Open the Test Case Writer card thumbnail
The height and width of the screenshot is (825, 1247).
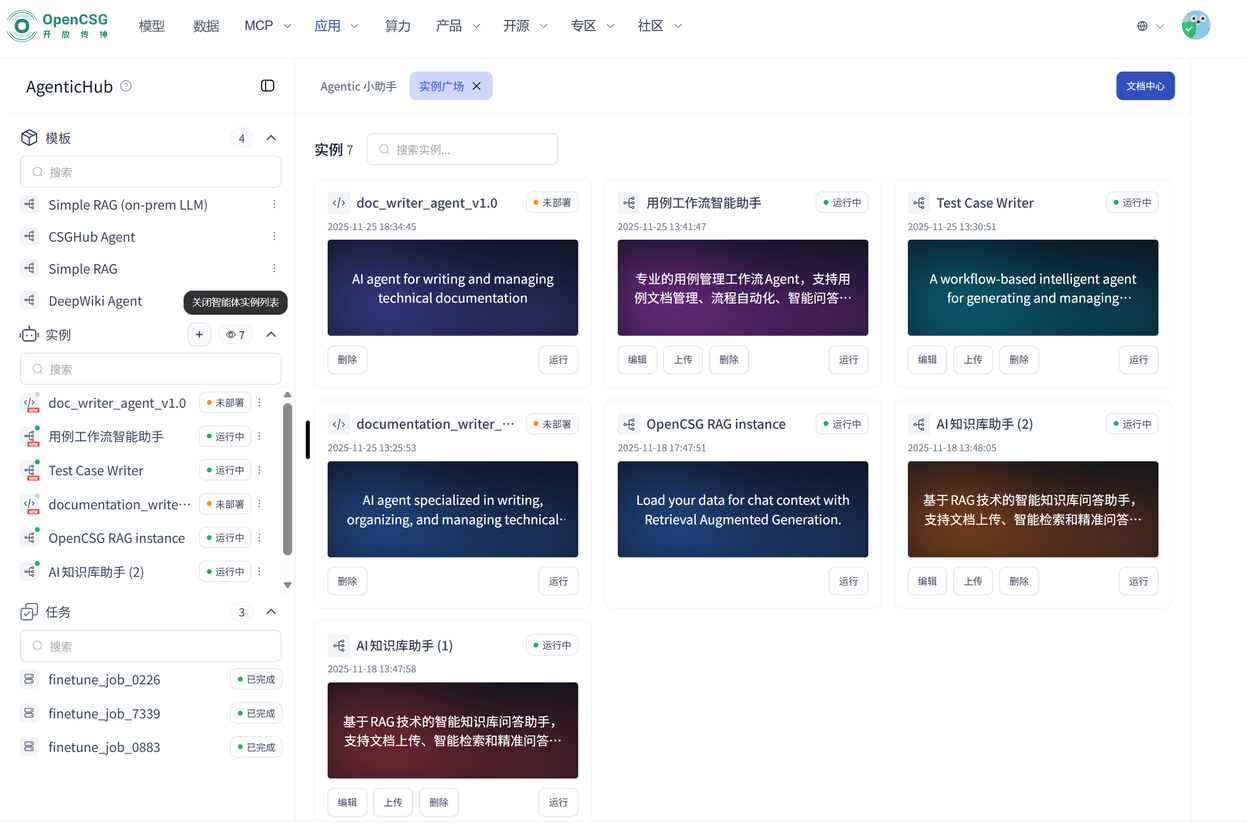pos(1032,288)
